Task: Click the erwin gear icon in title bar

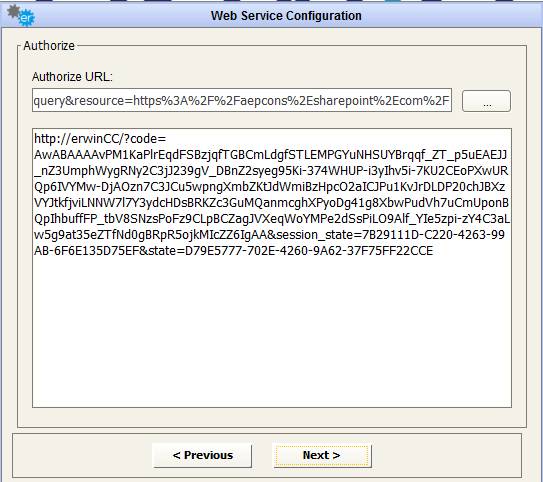Action: pos(21,15)
